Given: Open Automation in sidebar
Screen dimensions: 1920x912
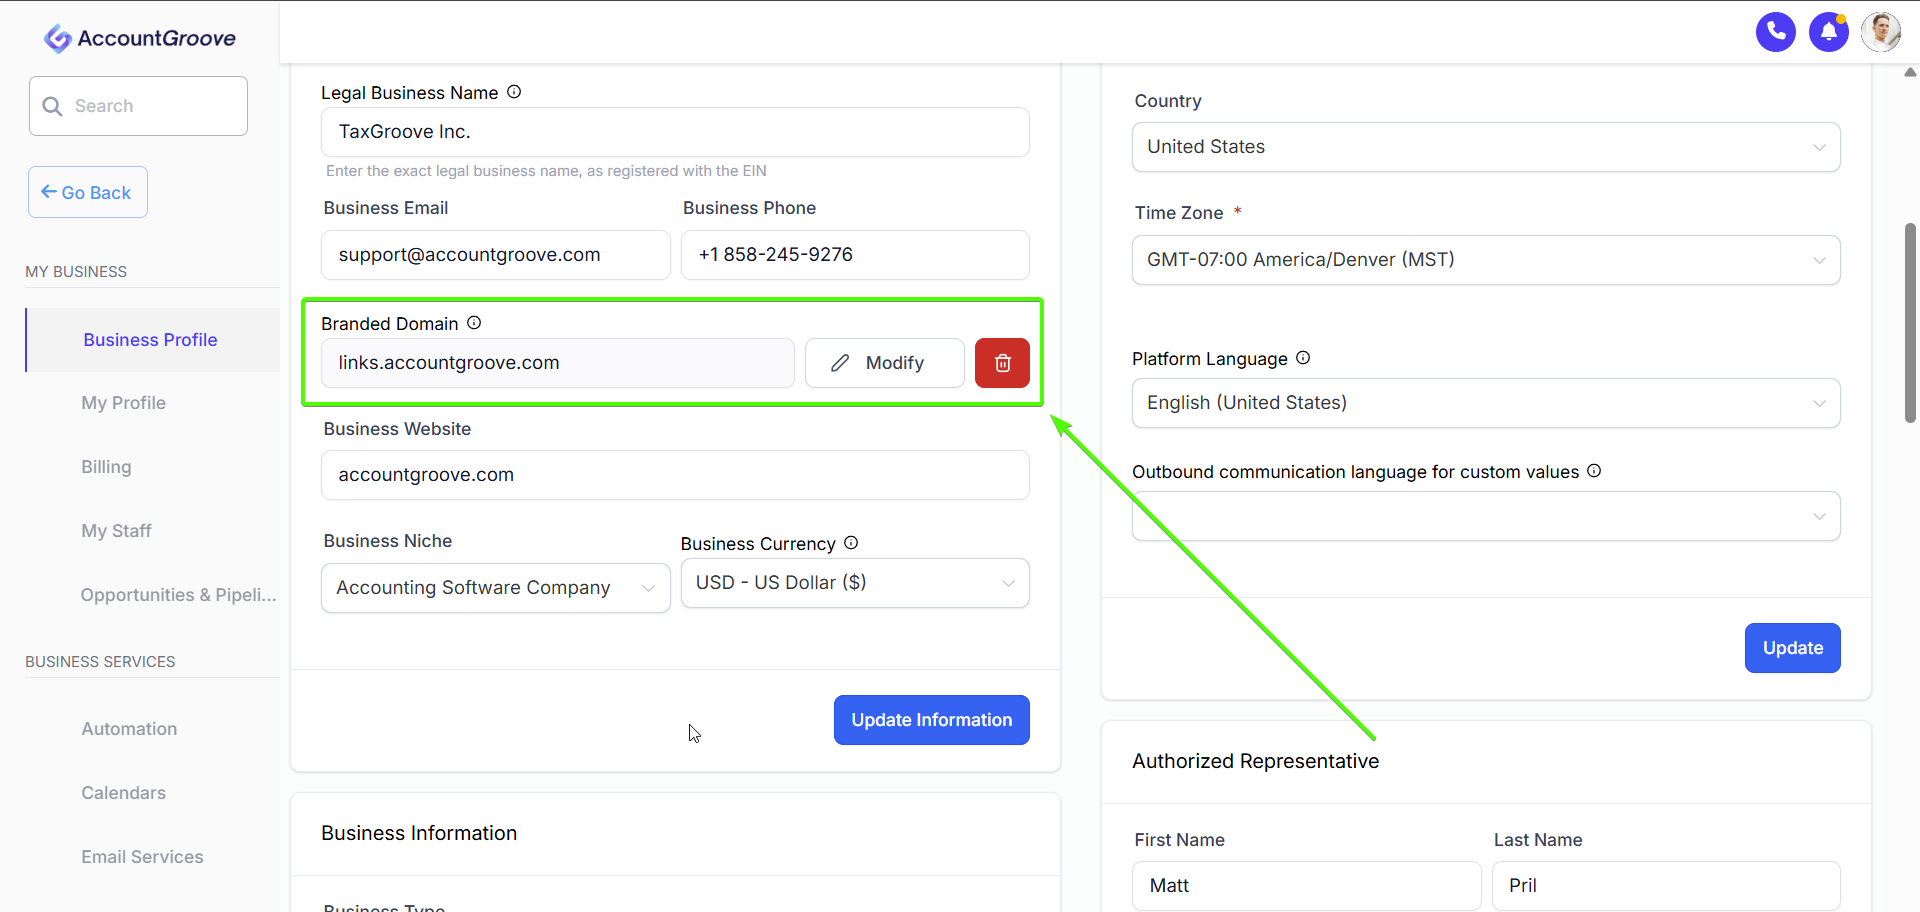Looking at the screenshot, I should tap(129, 729).
